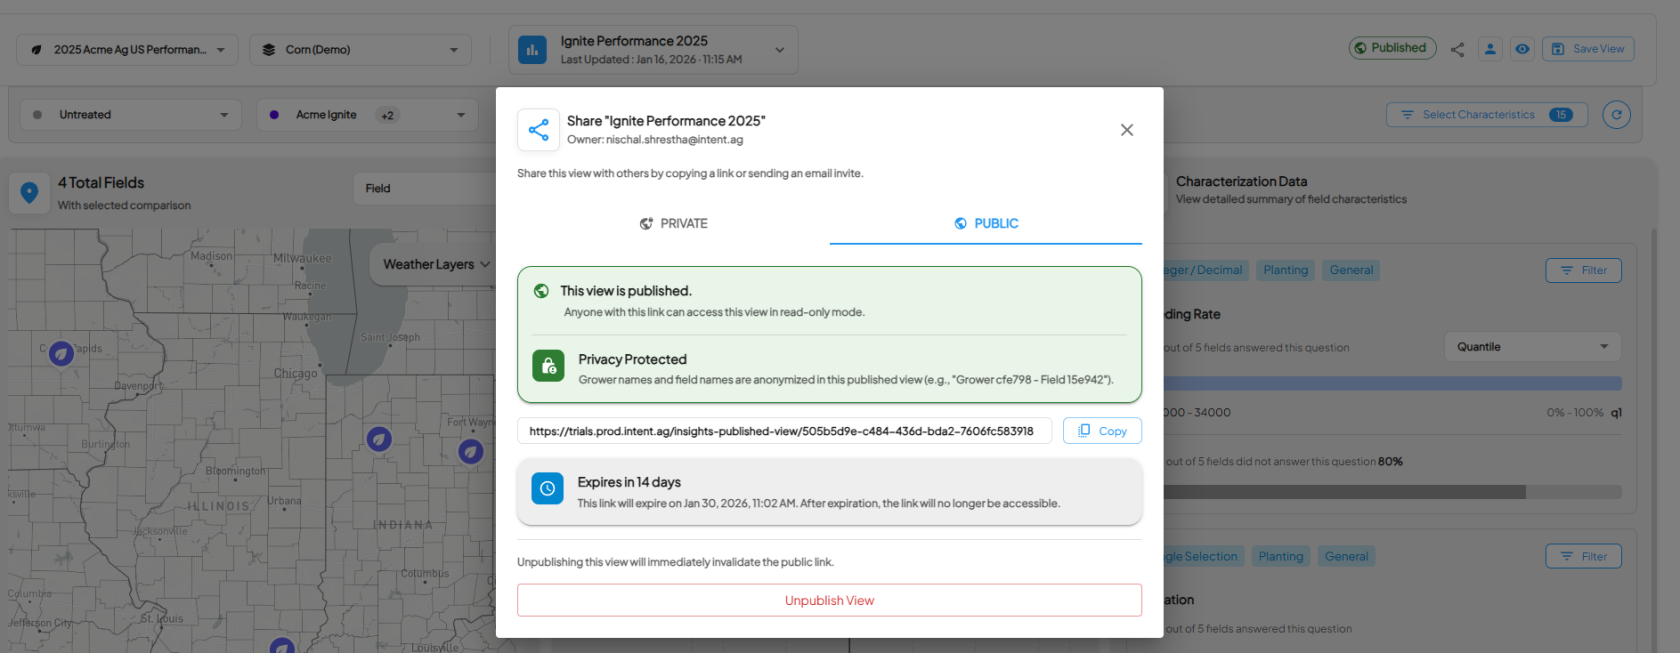Click the Unpublish View button
This screenshot has height=653, width=1680.
[829, 600]
